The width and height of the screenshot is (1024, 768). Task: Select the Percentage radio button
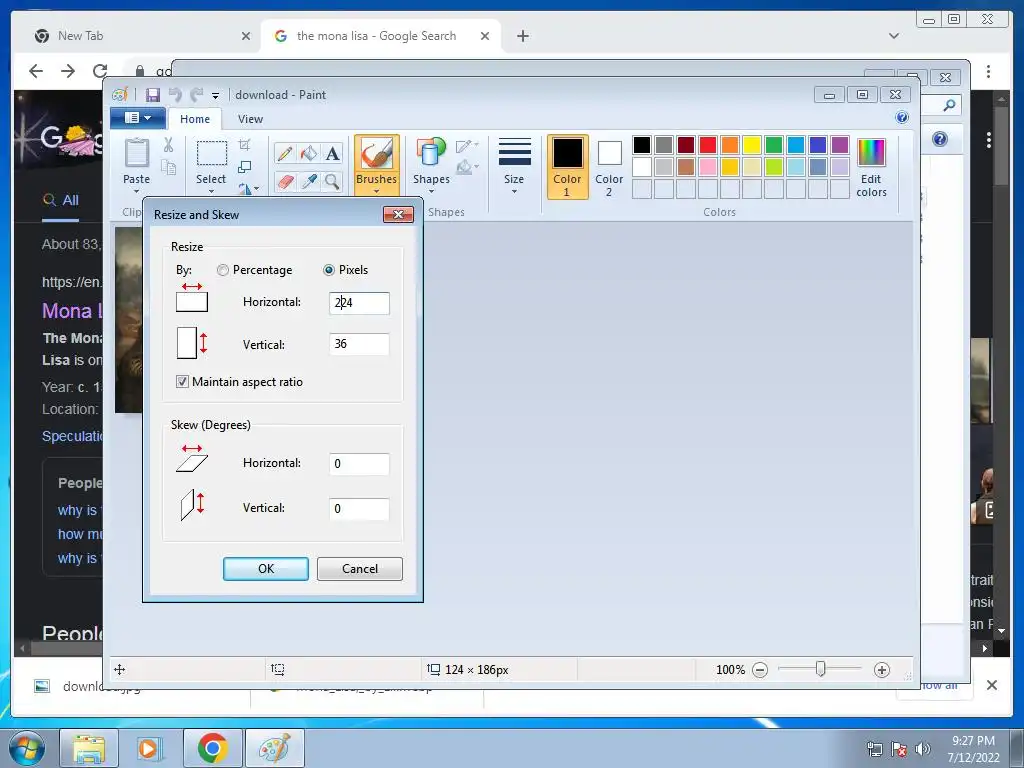(x=223, y=270)
